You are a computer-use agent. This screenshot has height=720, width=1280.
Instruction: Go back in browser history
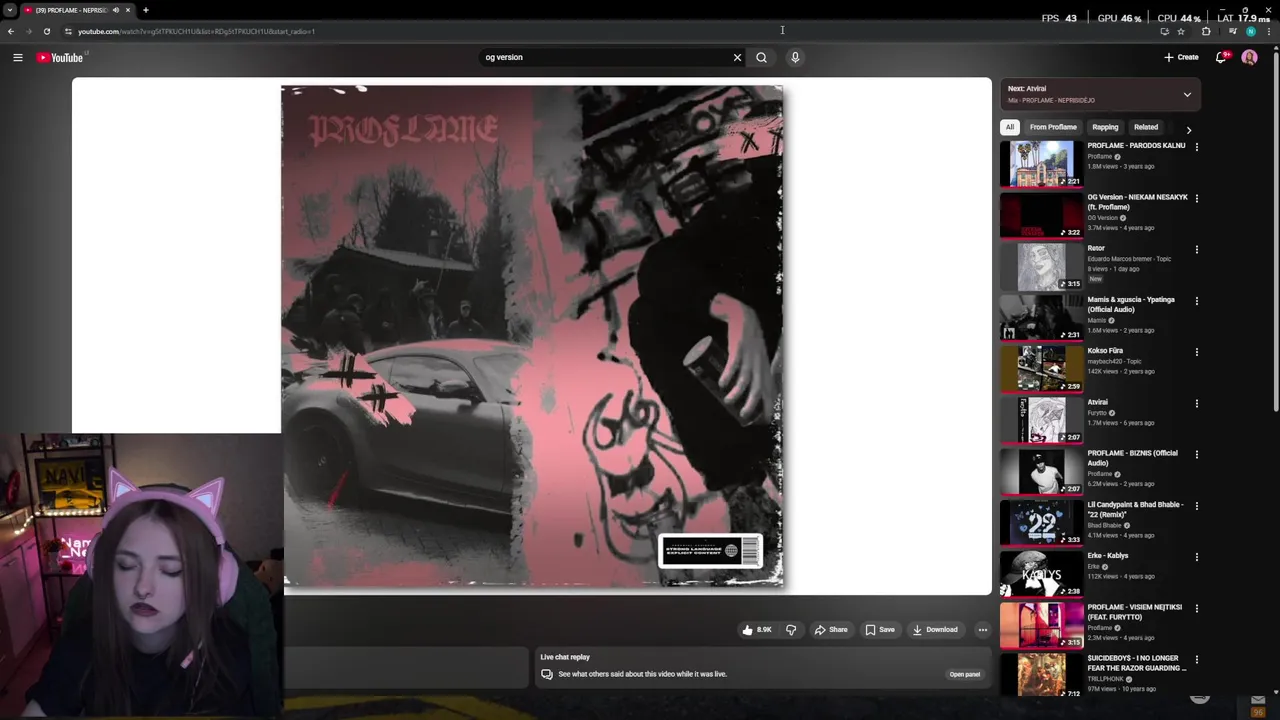click(11, 31)
